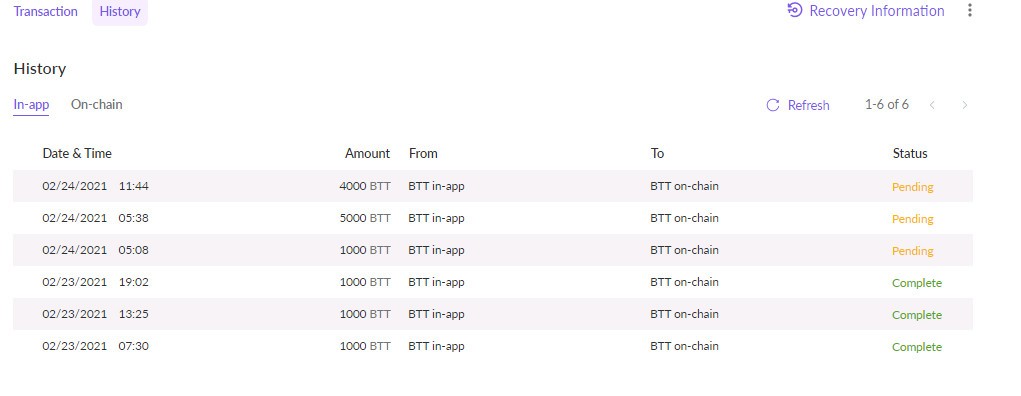Click the Recovery Information link text
Viewport: 1021px width, 396px height.
pyautogui.click(x=876, y=11)
